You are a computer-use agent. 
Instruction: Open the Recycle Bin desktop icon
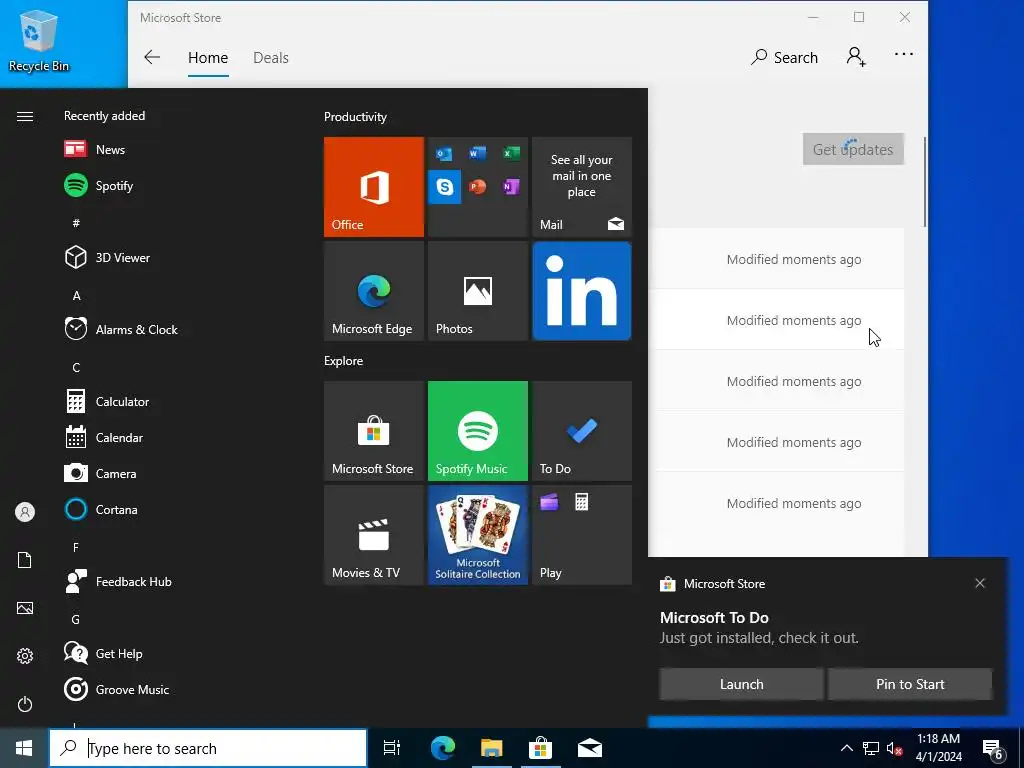(x=39, y=40)
